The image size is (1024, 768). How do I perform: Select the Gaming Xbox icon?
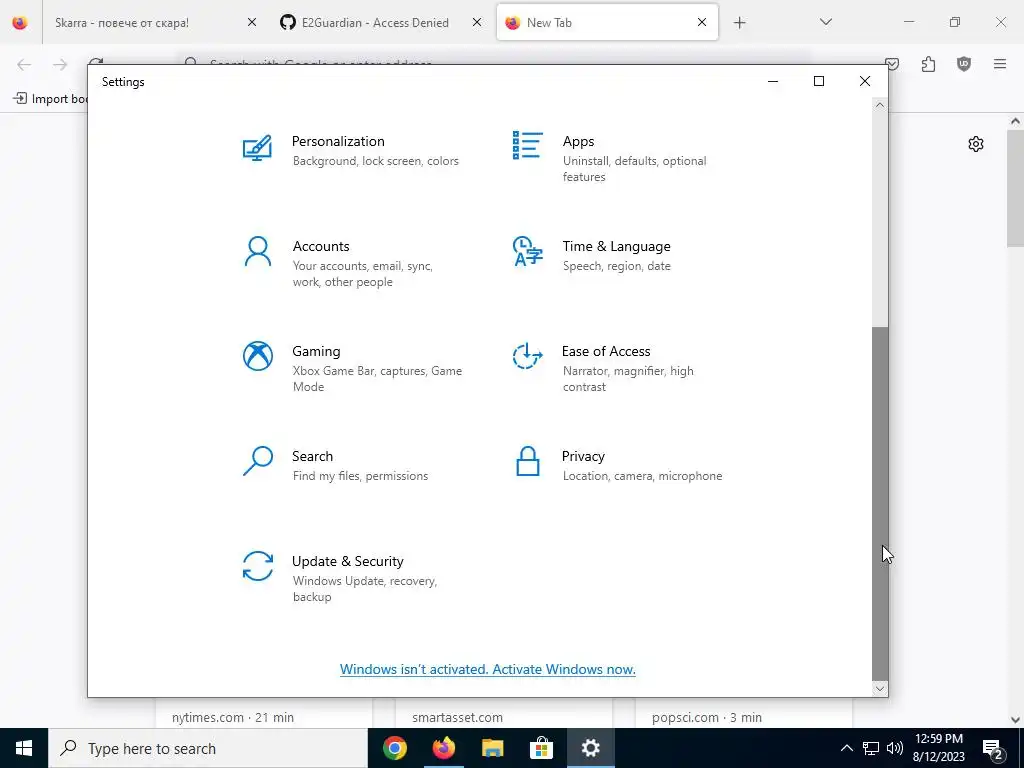click(258, 356)
